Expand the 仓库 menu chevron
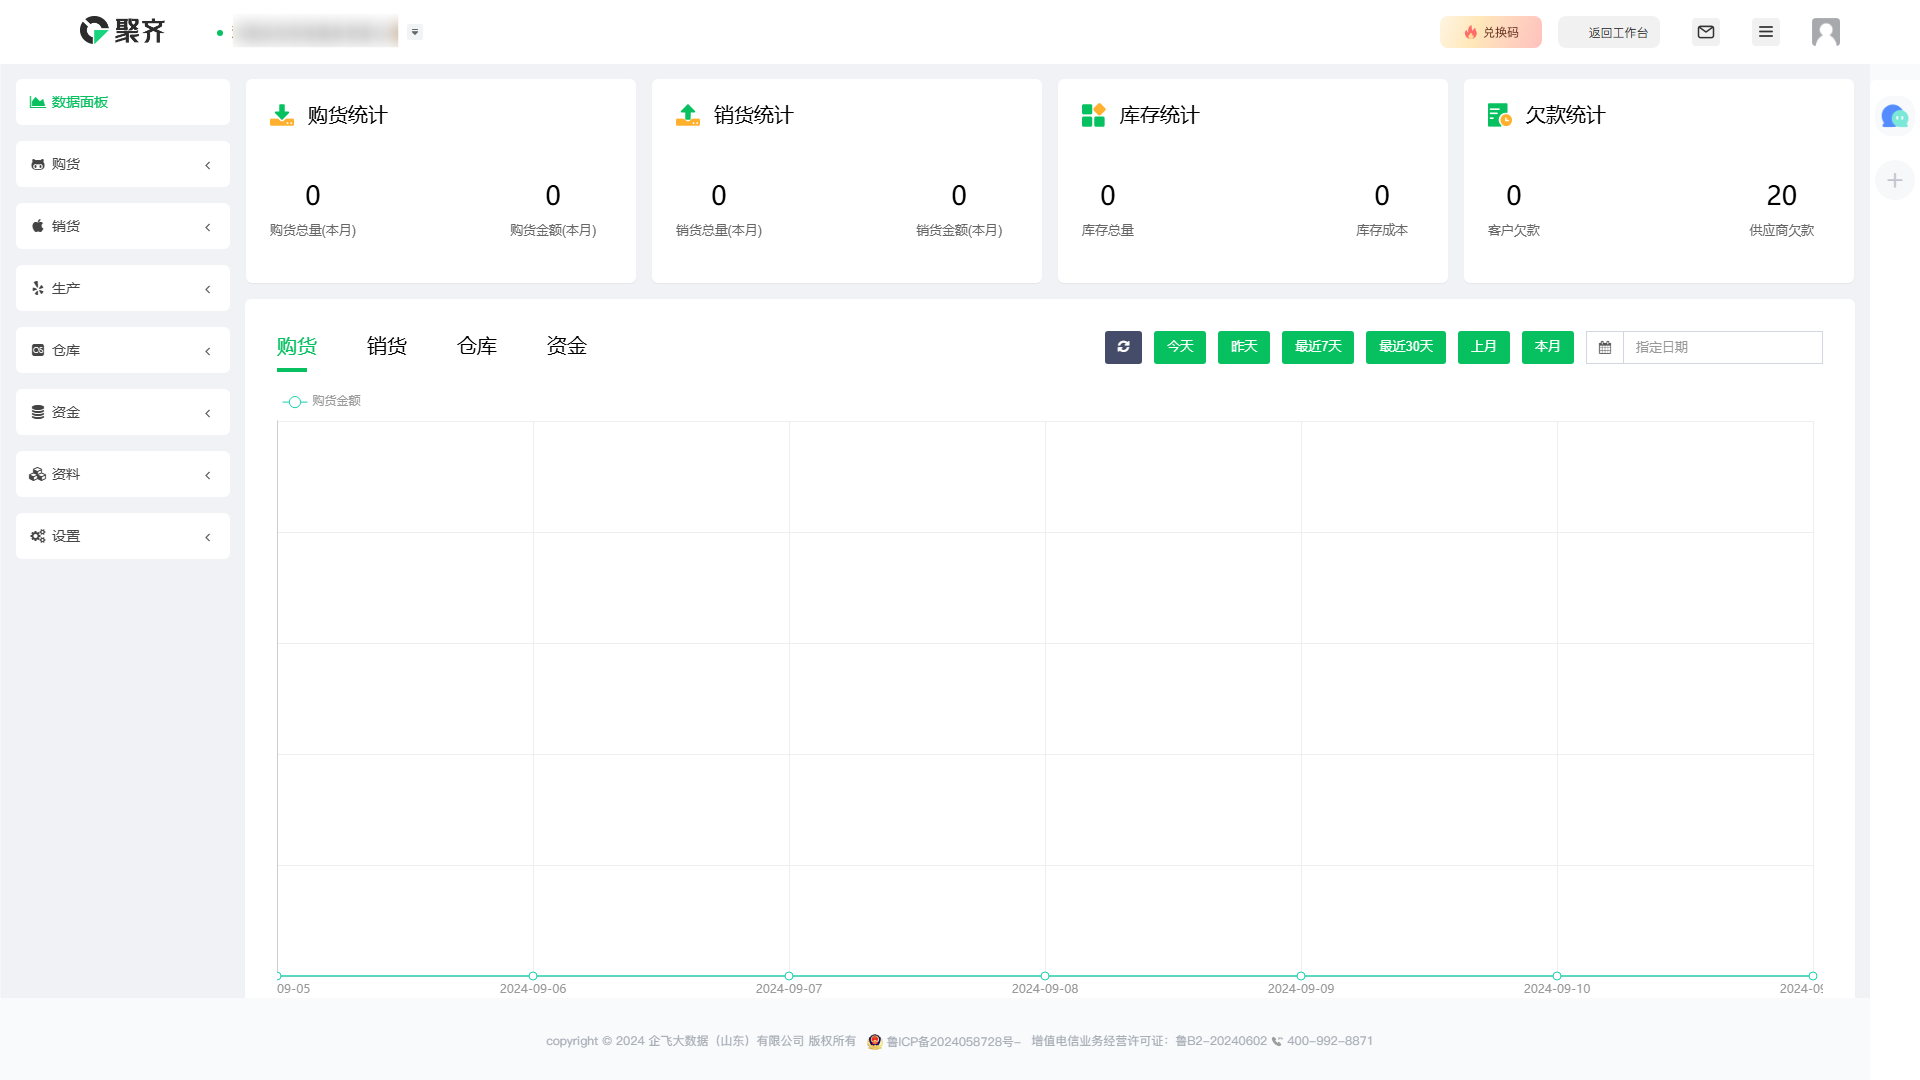The width and height of the screenshot is (1920, 1080). 208,351
